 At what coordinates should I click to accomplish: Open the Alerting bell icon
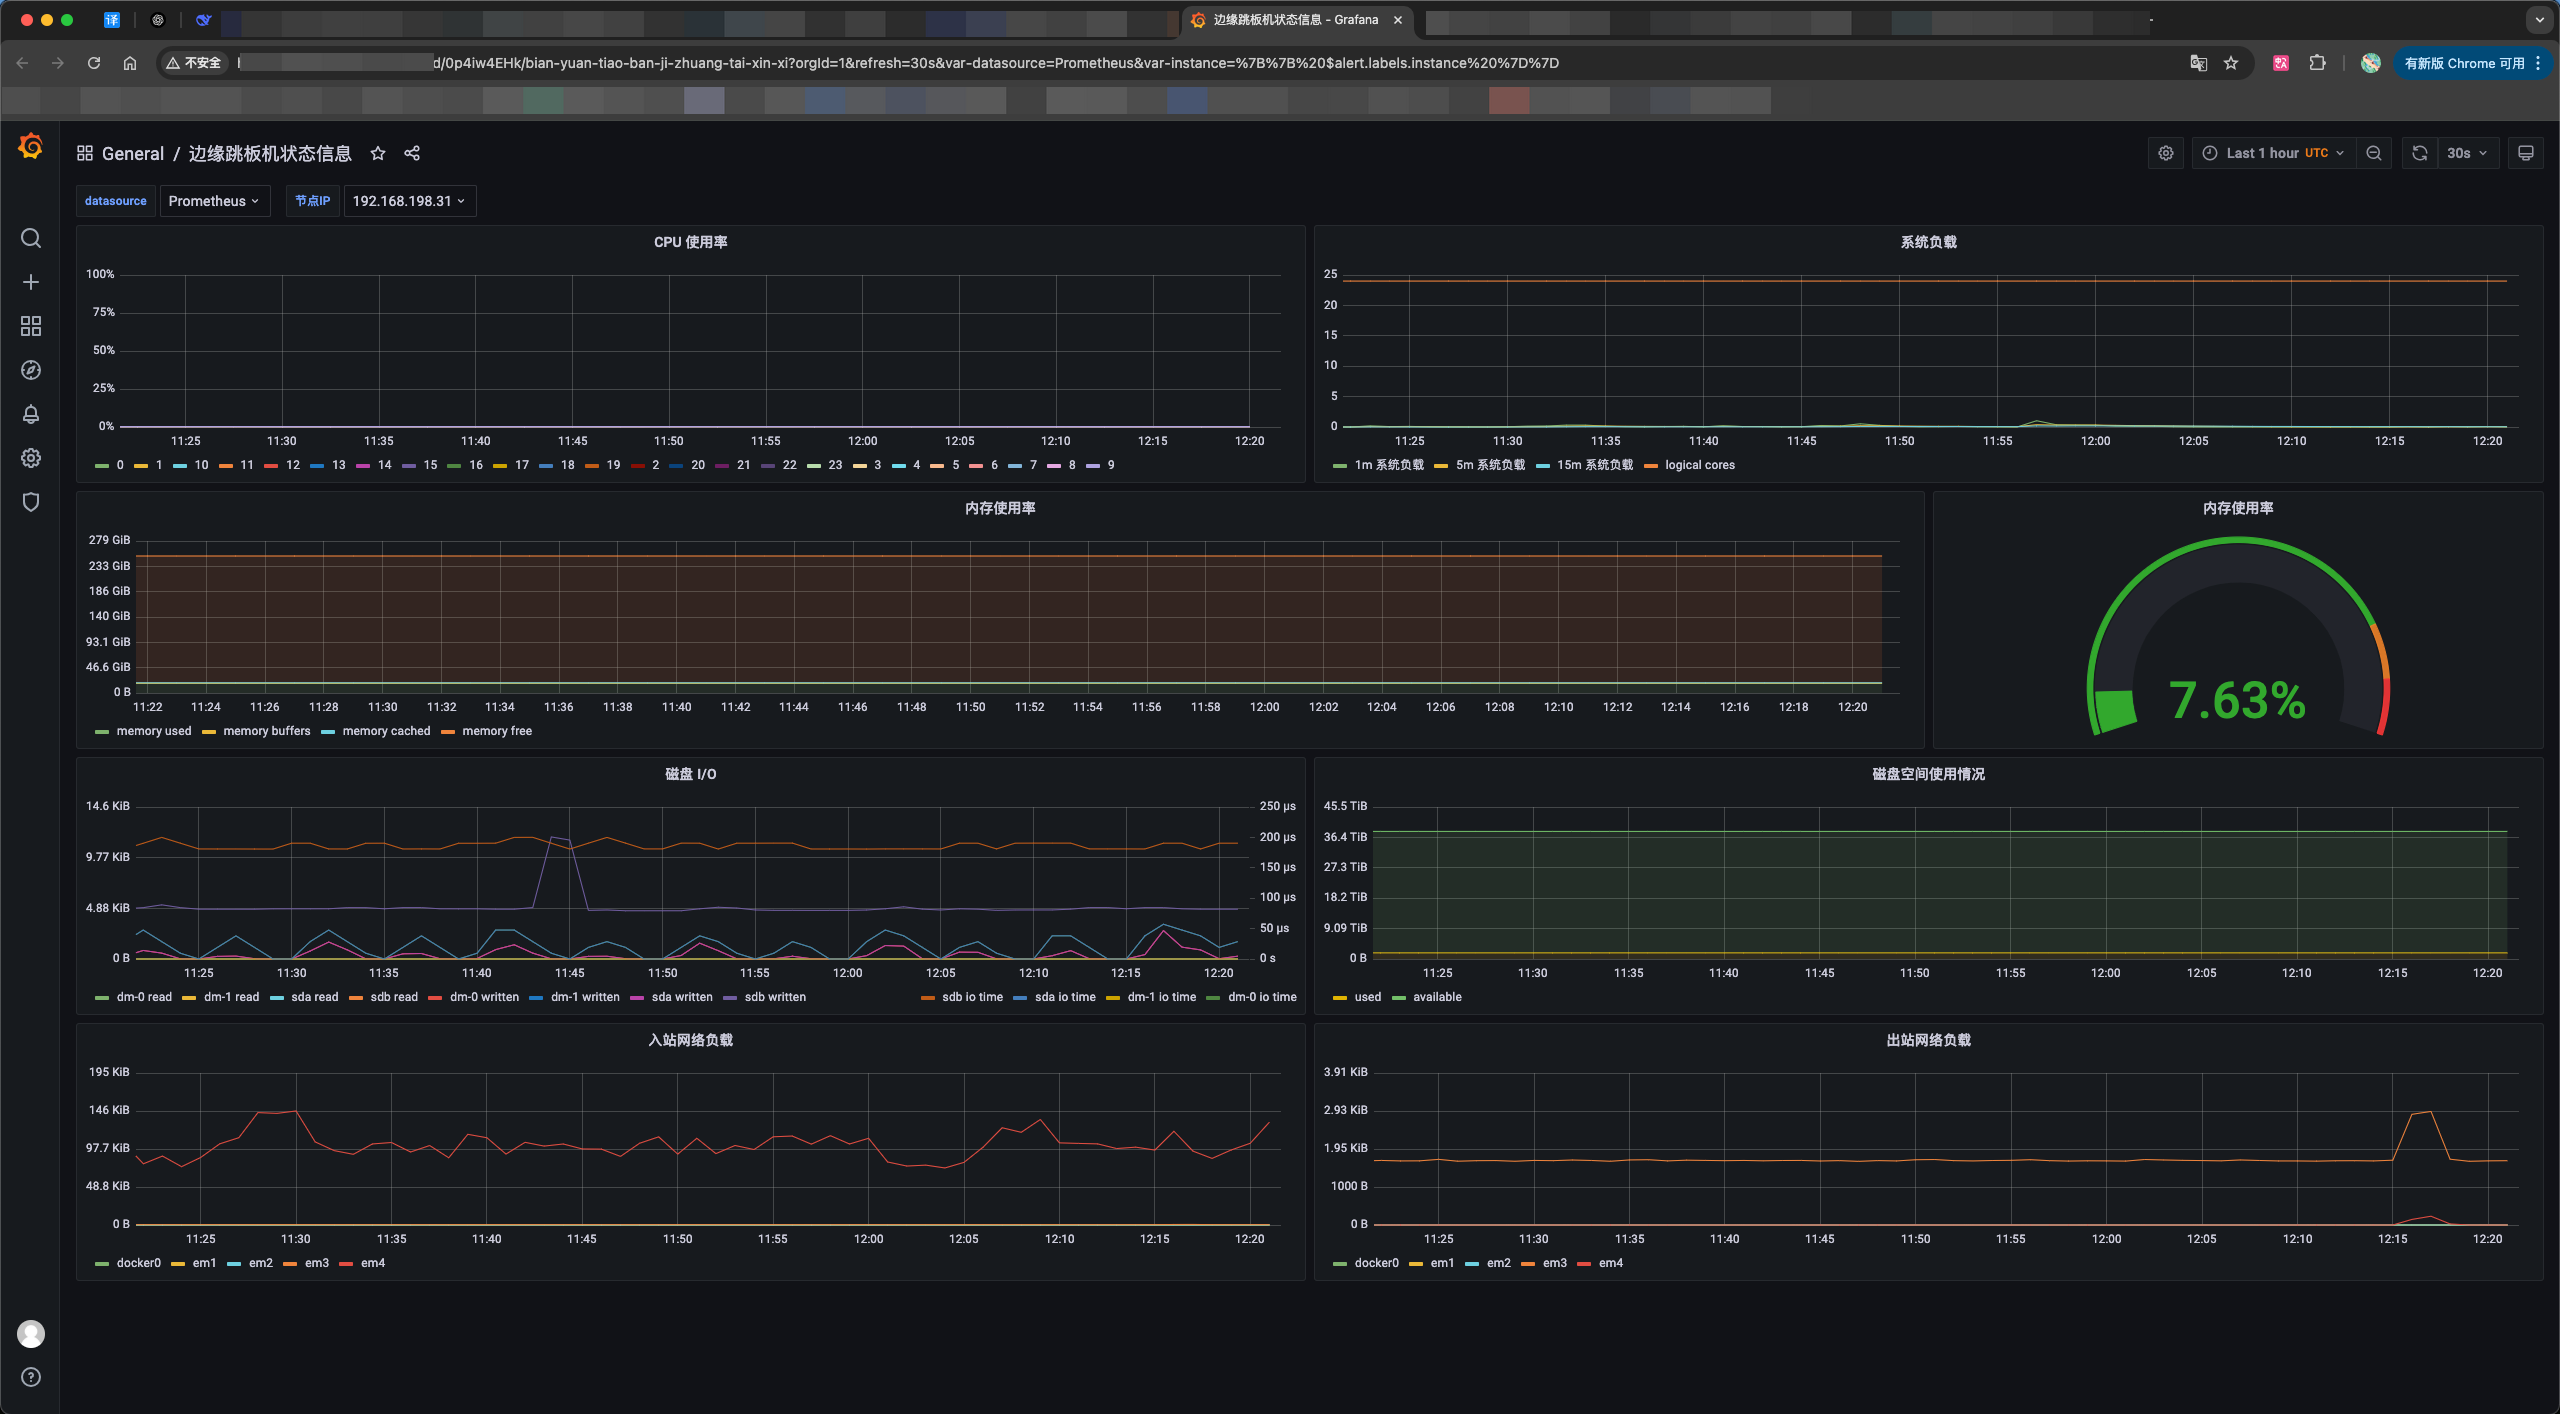31,414
